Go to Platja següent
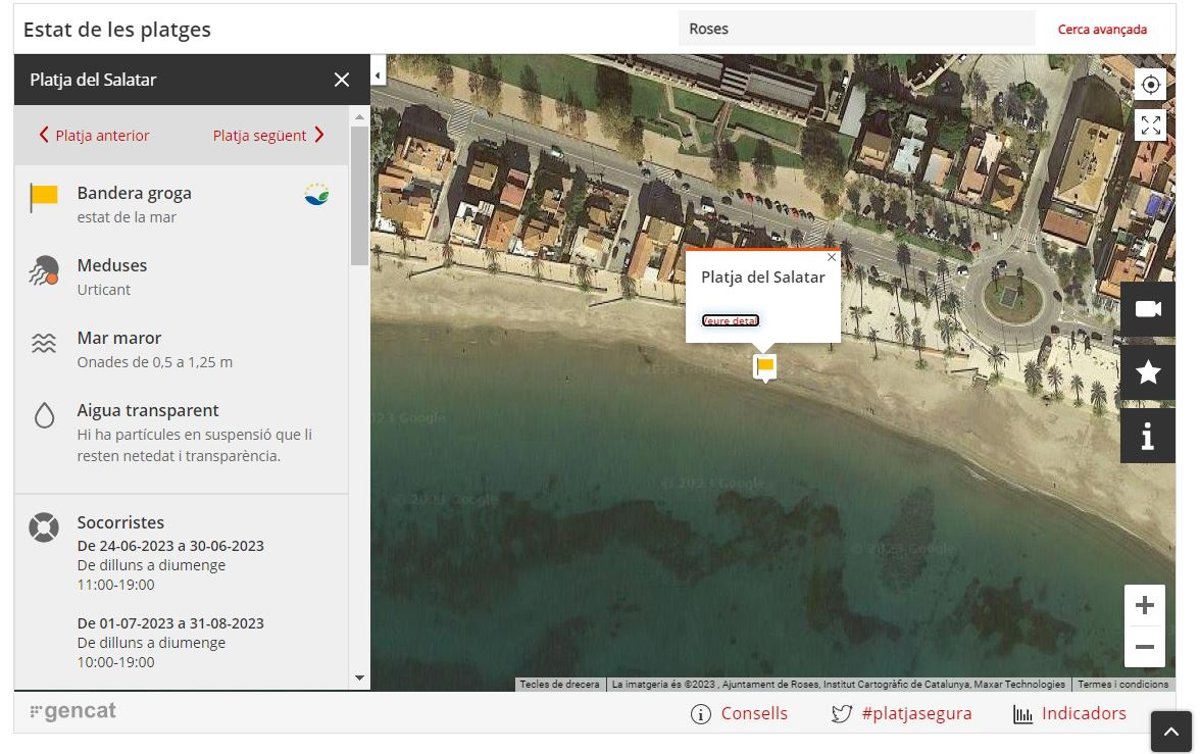This screenshot has width=1200, height=754. (x=268, y=135)
